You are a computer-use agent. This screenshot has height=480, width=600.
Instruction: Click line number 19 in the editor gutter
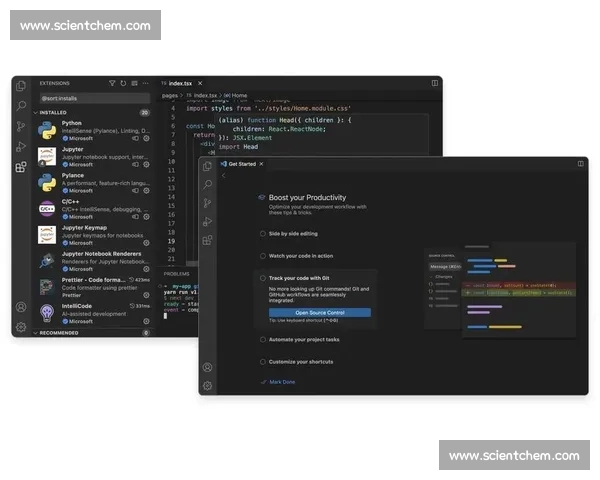pyautogui.click(x=171, y=241)
